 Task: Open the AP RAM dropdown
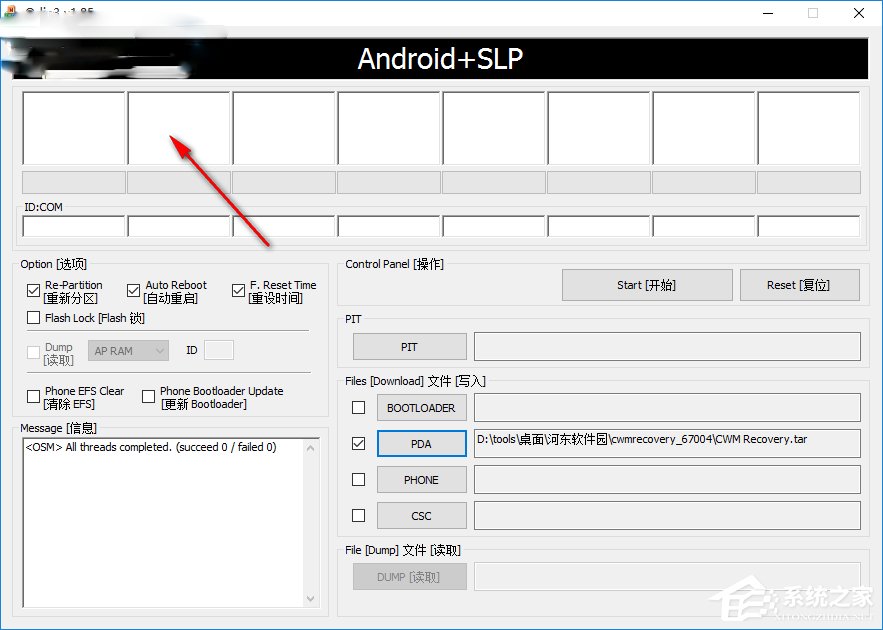coord(127,350)
